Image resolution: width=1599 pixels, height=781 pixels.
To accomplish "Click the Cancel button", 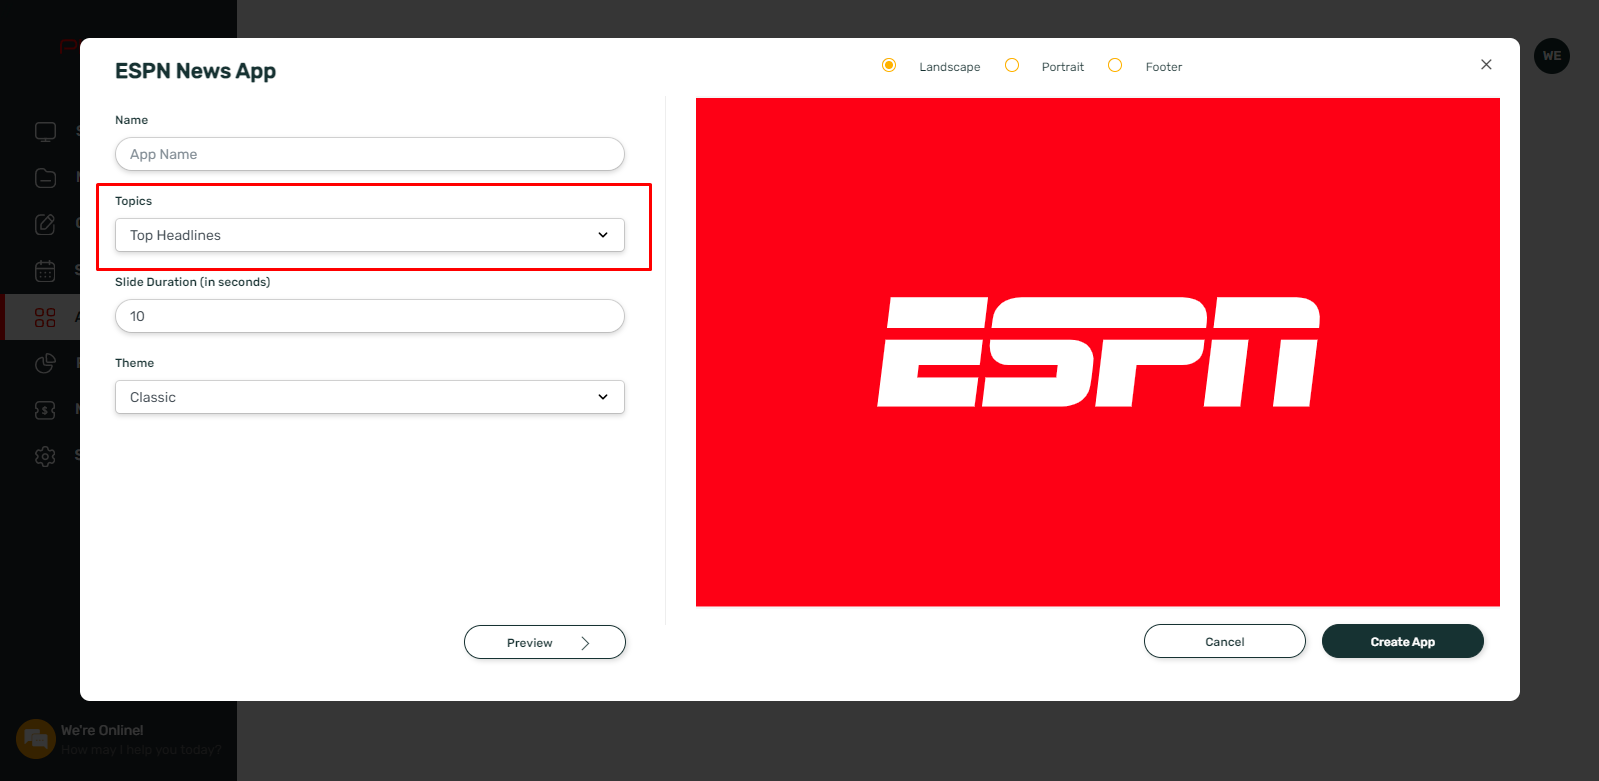I will (1225, 641).
